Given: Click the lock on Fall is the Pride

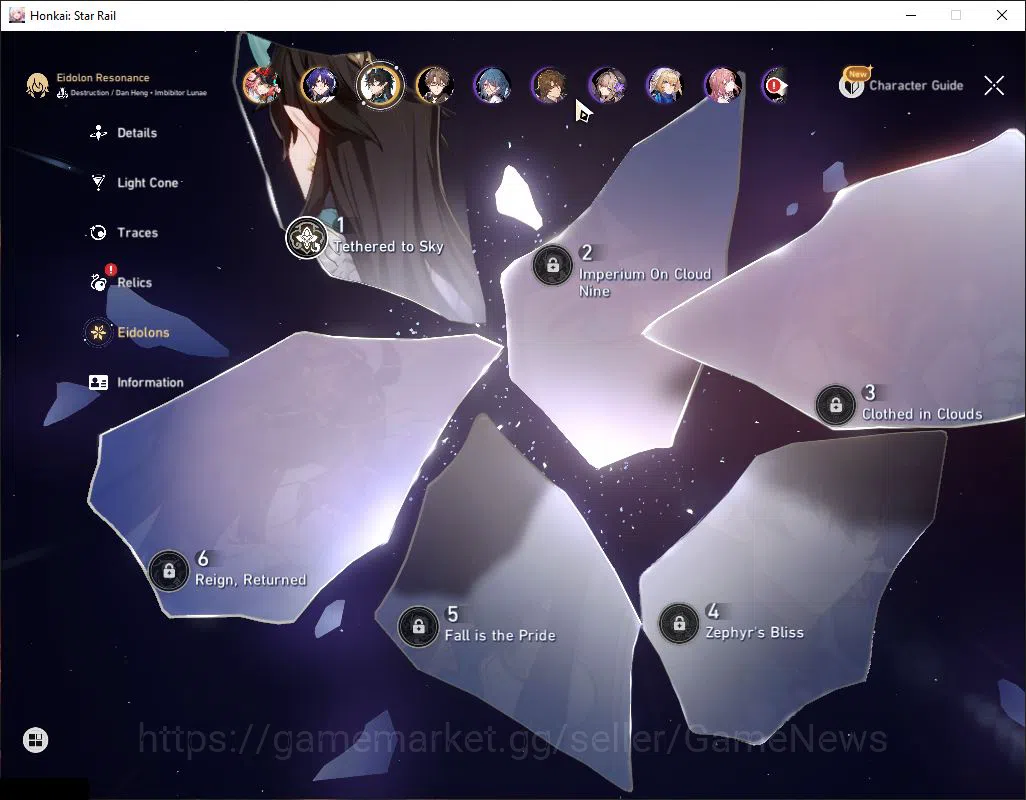Looking at the screenshot, I should tap(418, 626).
